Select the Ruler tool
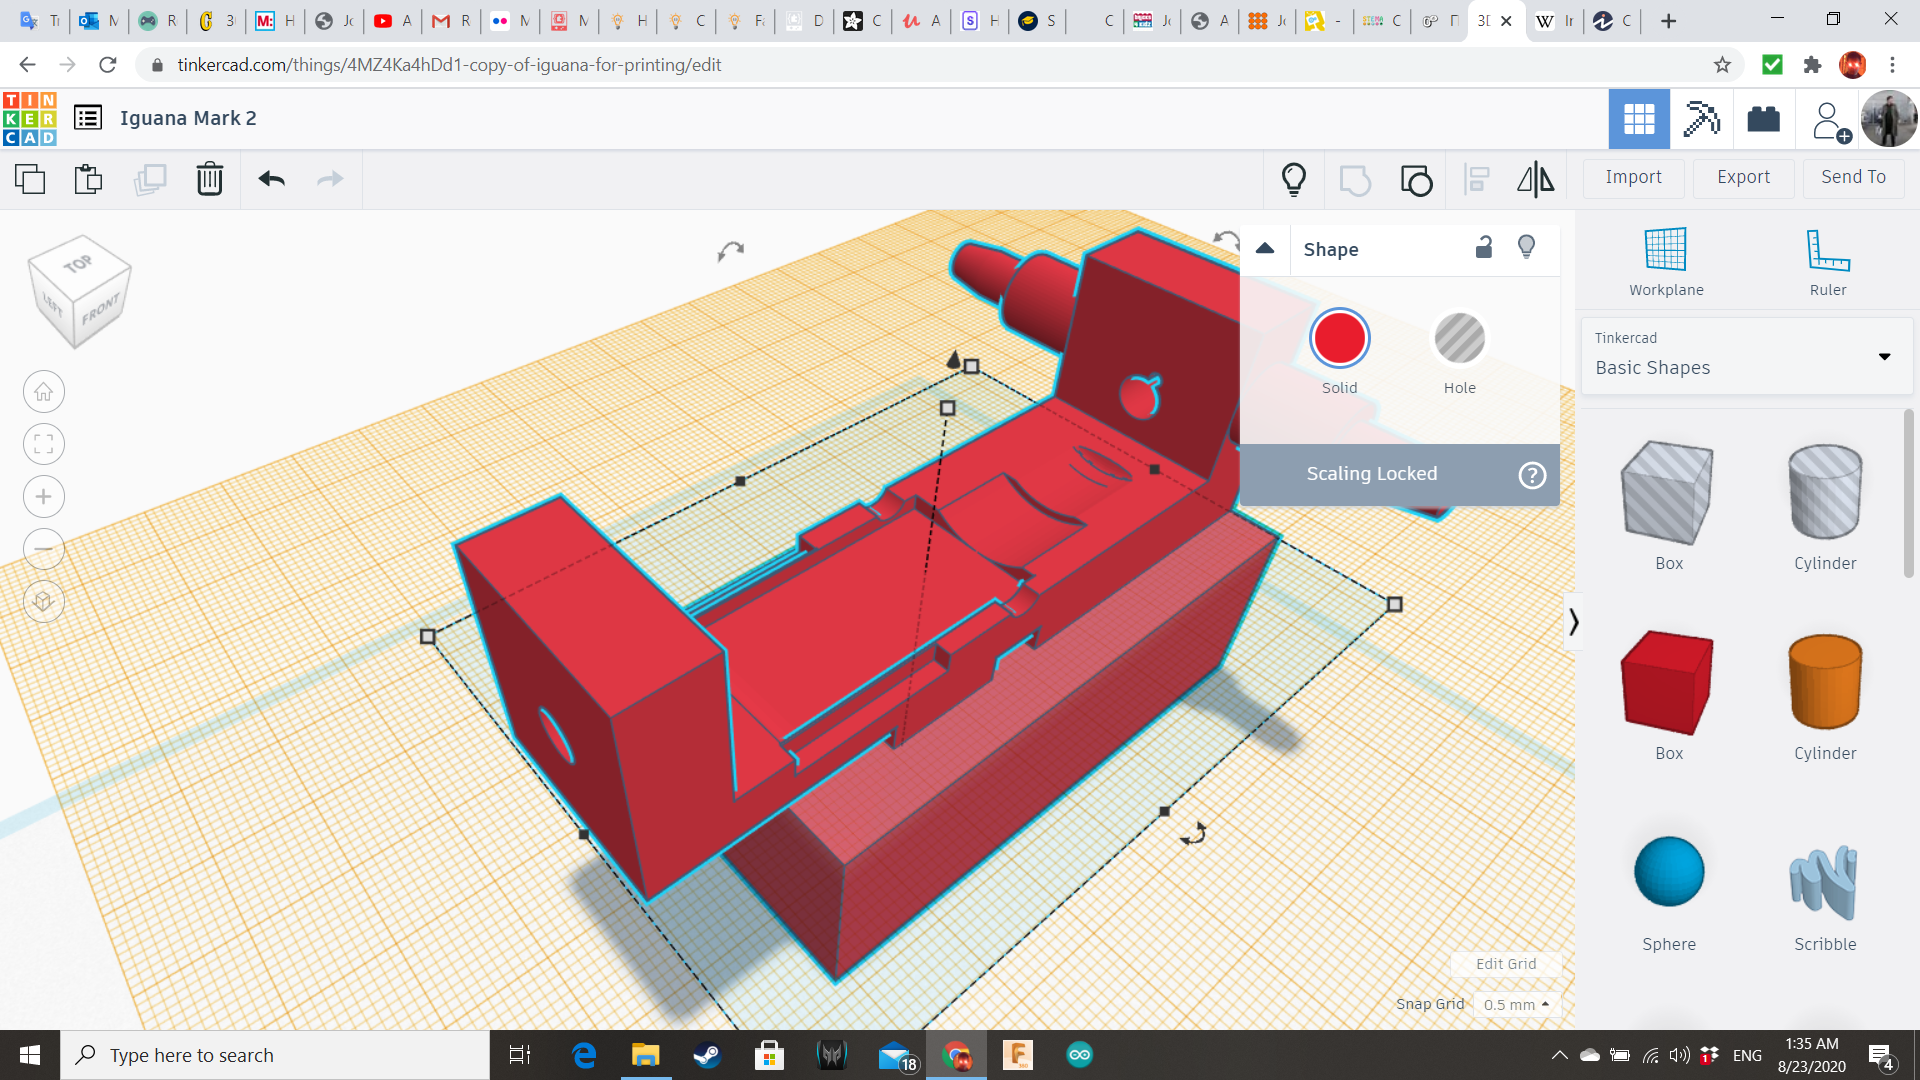The image size is (1920, 1080). click(1827, 262)
